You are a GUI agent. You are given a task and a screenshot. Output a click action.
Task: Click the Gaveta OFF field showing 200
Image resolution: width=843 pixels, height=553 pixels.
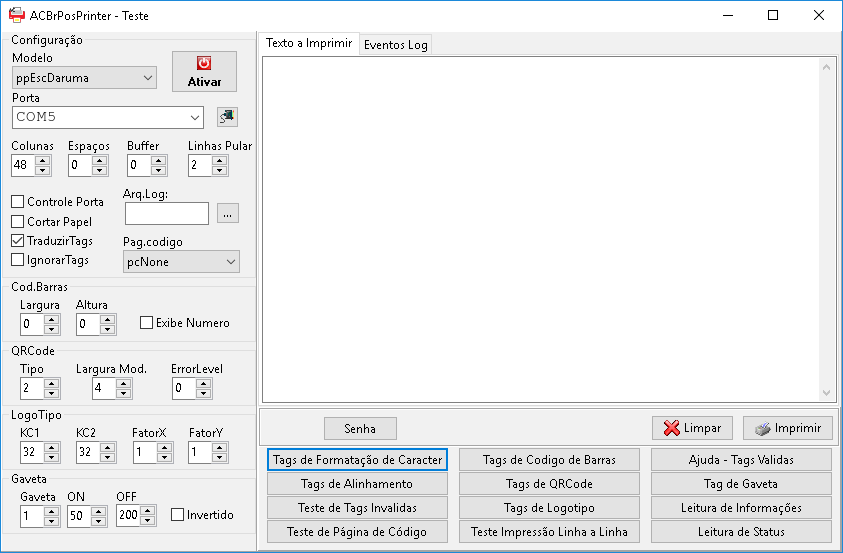128,515
